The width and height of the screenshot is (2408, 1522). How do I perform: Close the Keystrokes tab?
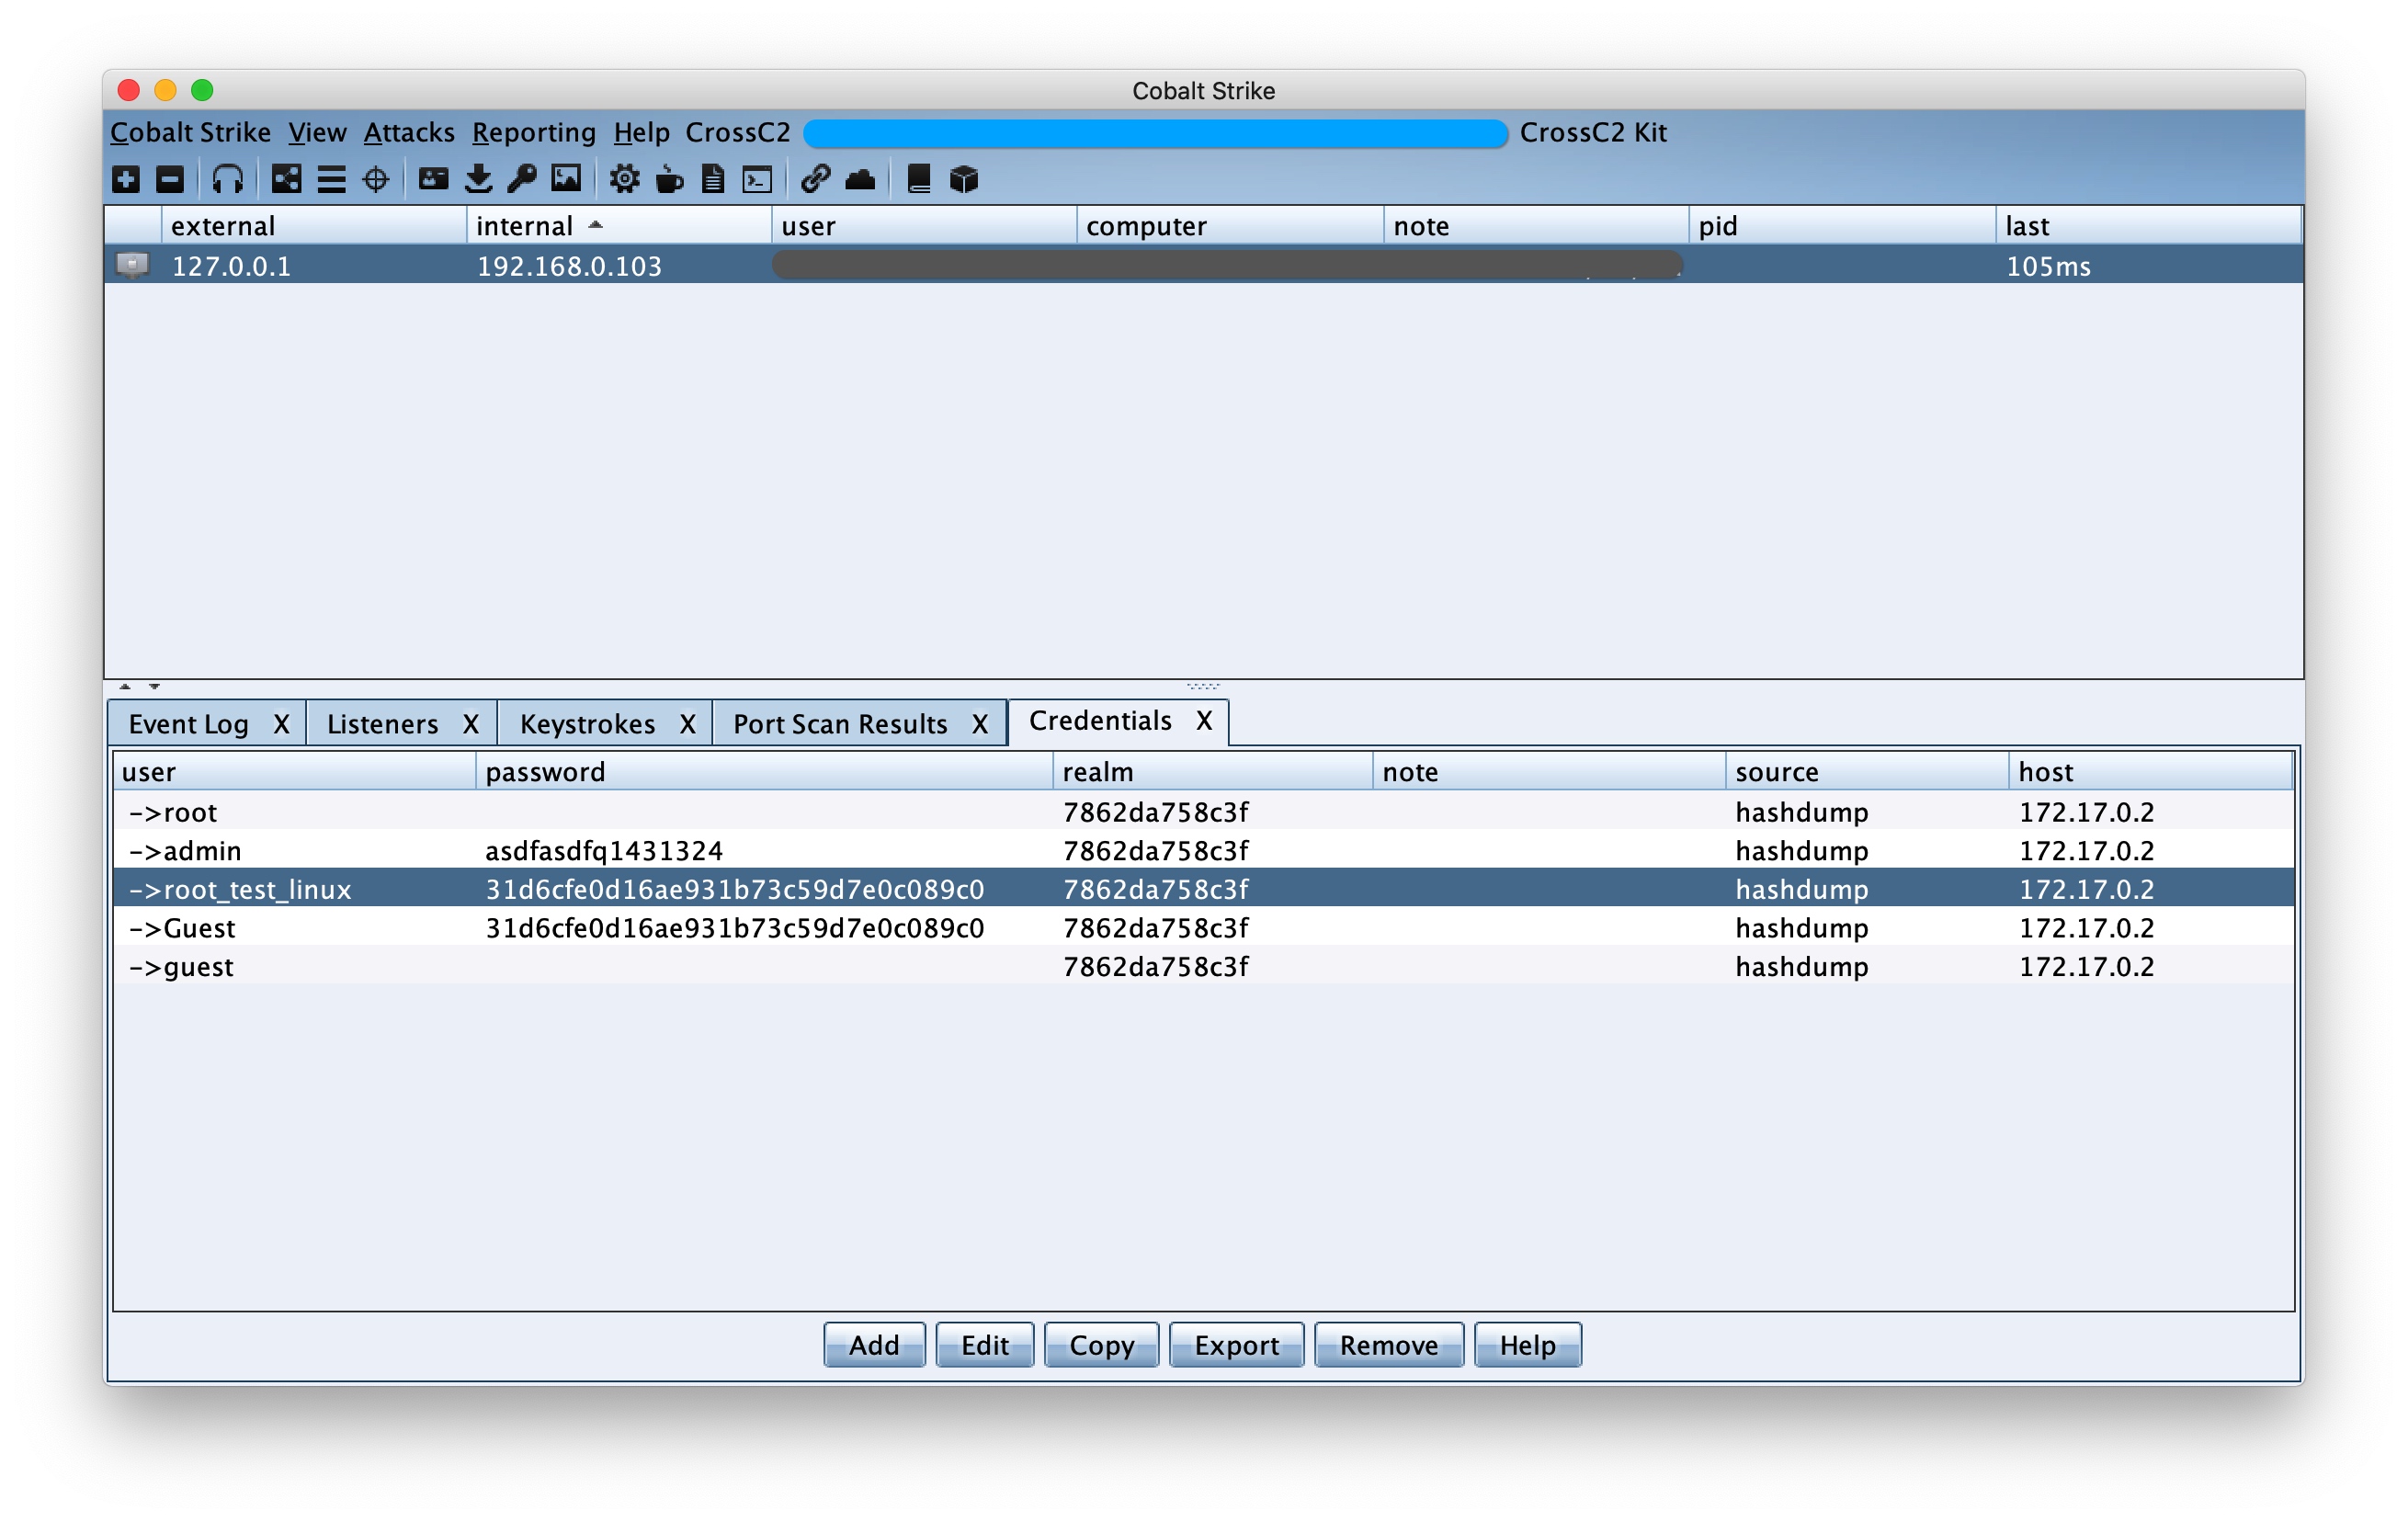pos(688,724)
